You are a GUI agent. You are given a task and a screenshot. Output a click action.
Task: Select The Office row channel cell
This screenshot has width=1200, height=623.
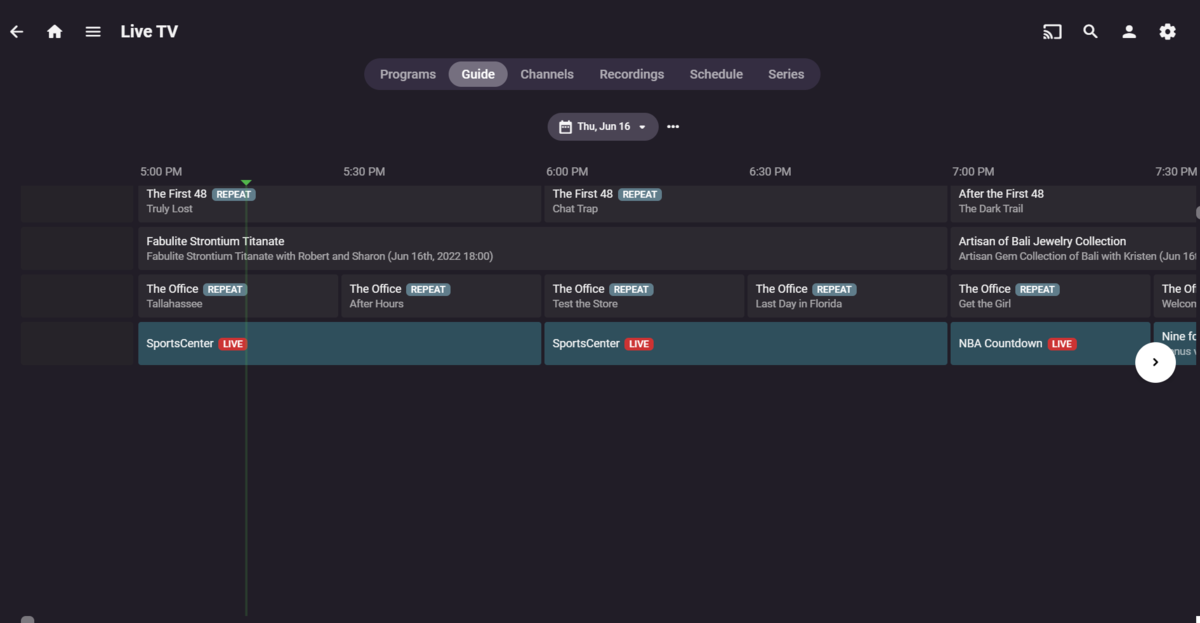(78, 296)
